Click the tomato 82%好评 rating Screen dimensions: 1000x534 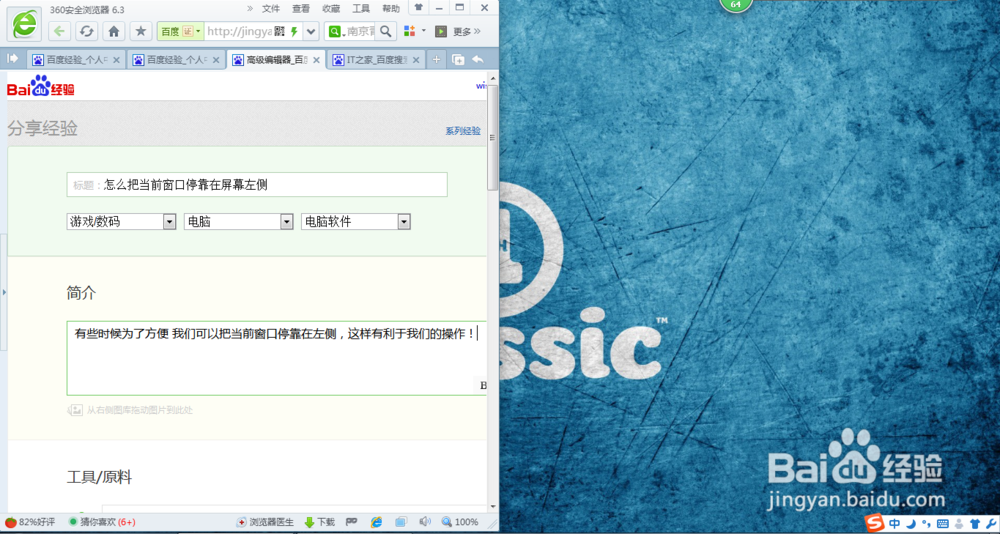[30, 522]
